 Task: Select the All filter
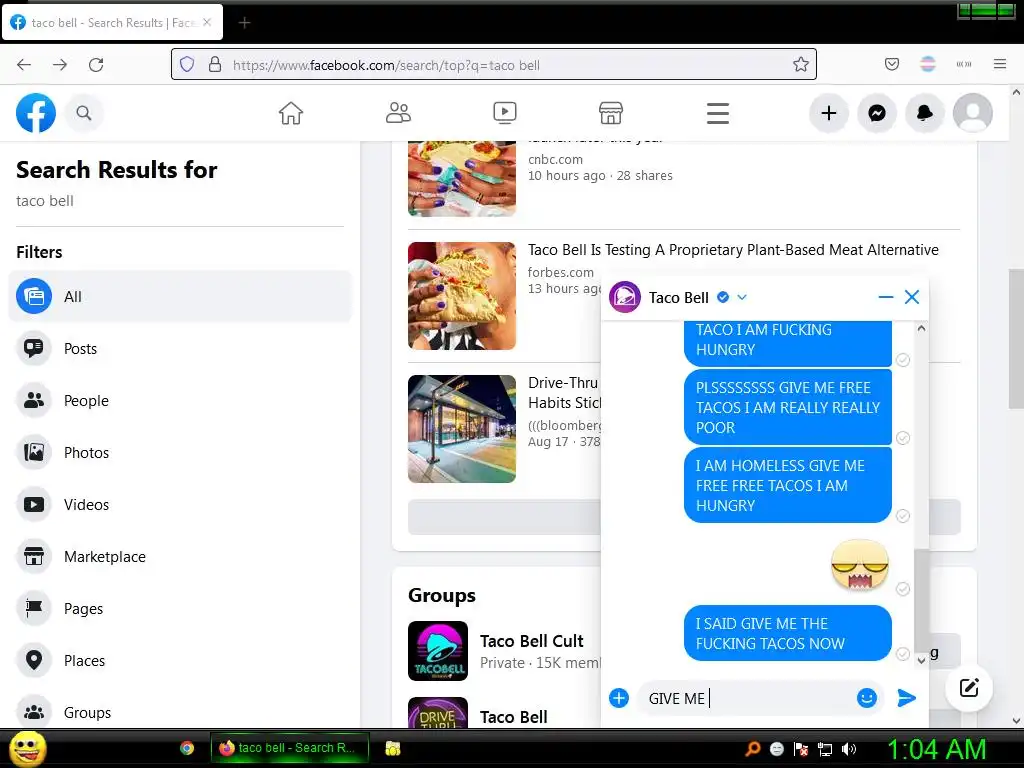click(180, 296)
